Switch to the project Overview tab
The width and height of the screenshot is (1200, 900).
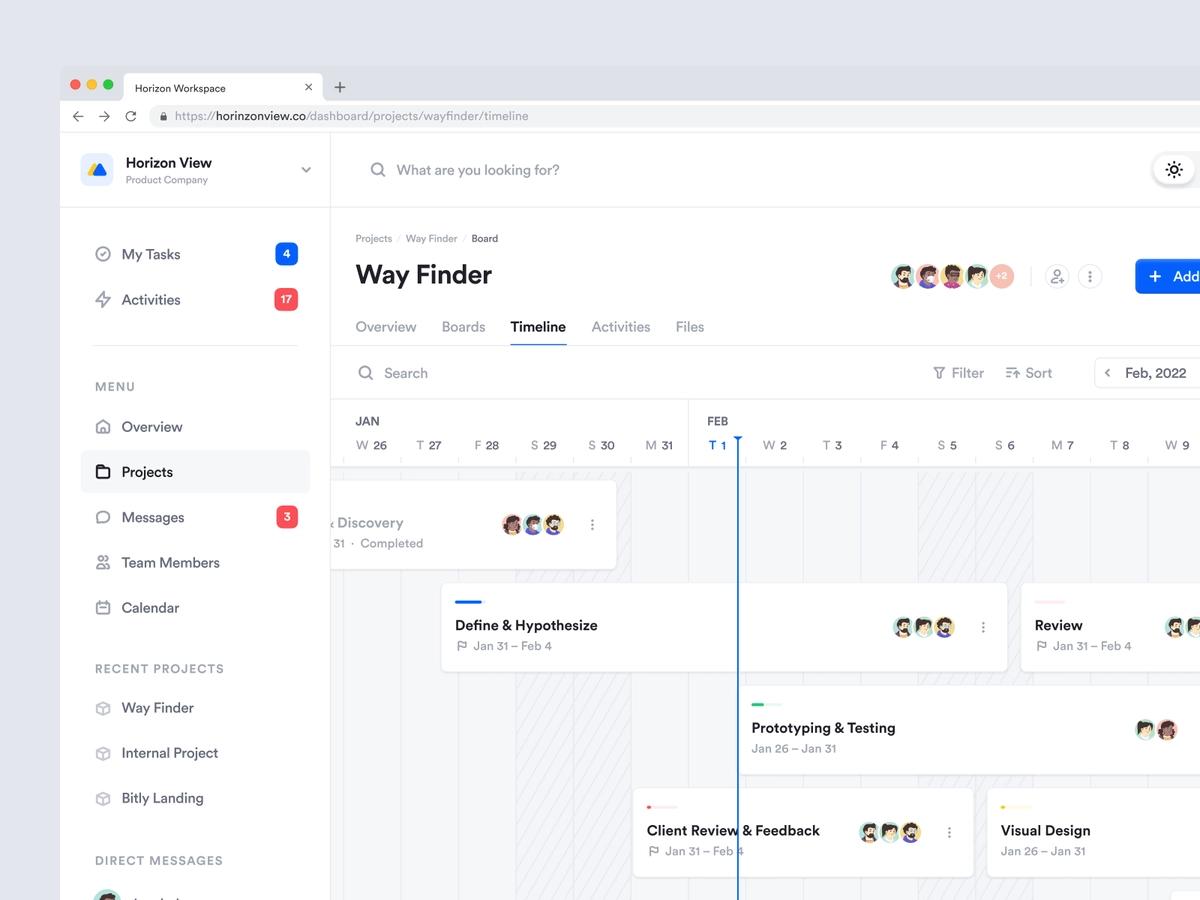pos(385,327)
